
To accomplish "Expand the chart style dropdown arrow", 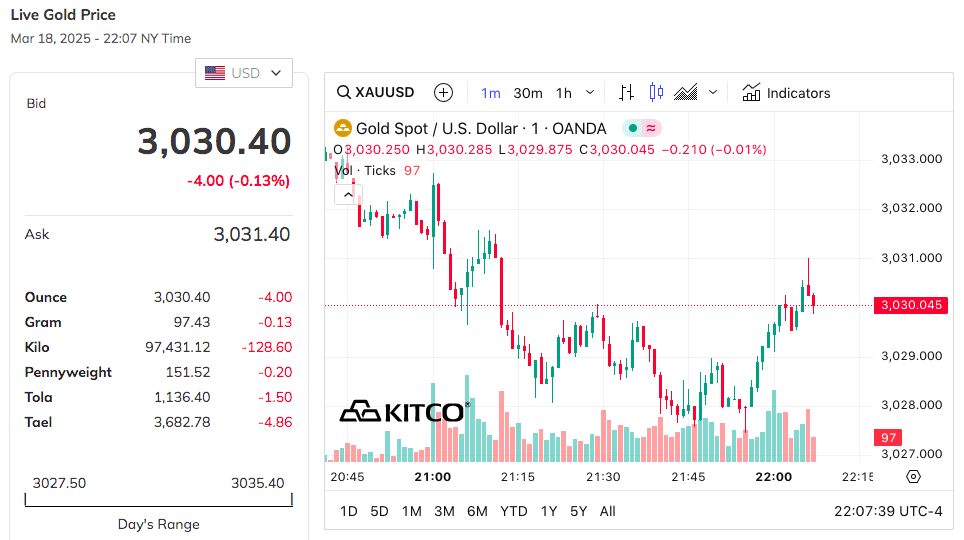I will tap(713, 93).
